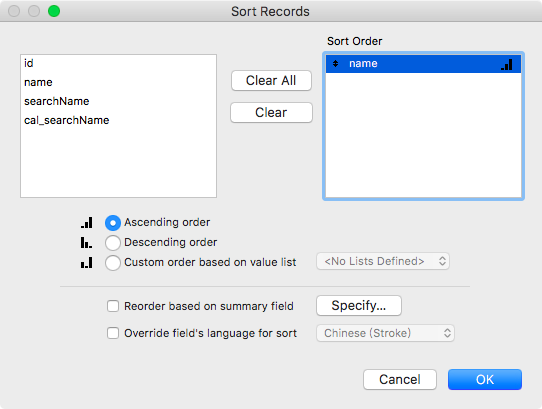Open the No Lists Defined dropdown
The height and width of the screenshot is (409, 542).
(383, 261)
